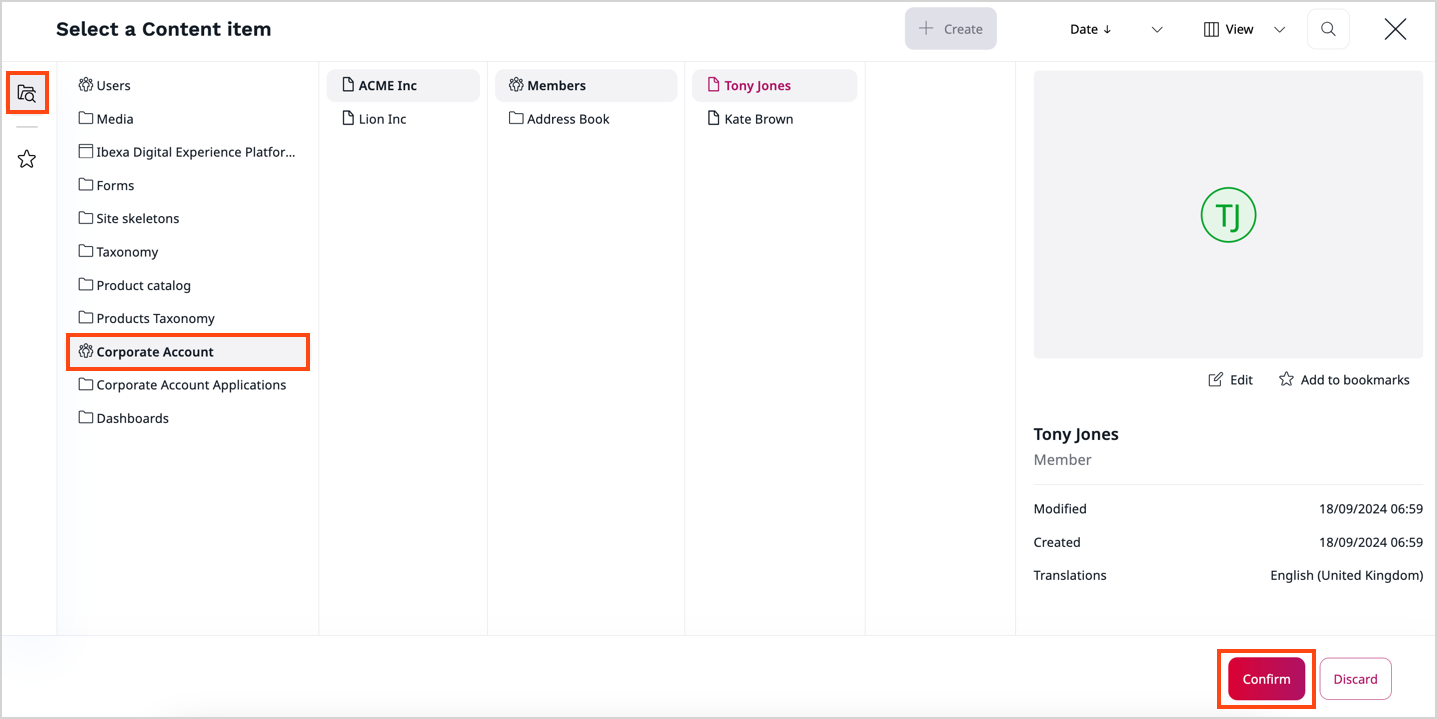1437x719 pixels.
Task: Close the Select a Content item dialog
Action: click(x=1395, y=29)
